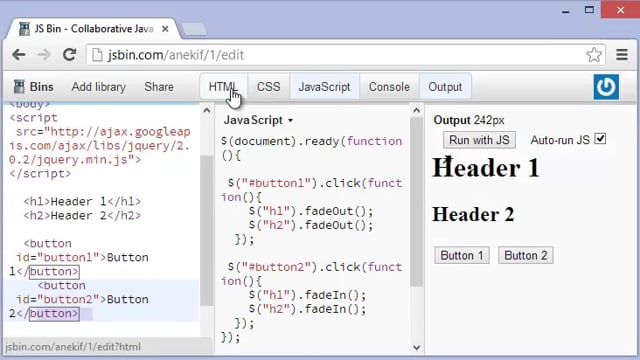The image size is (640, 360).
Task: Select the JS Bin browser tab
Action: (92, 29)
